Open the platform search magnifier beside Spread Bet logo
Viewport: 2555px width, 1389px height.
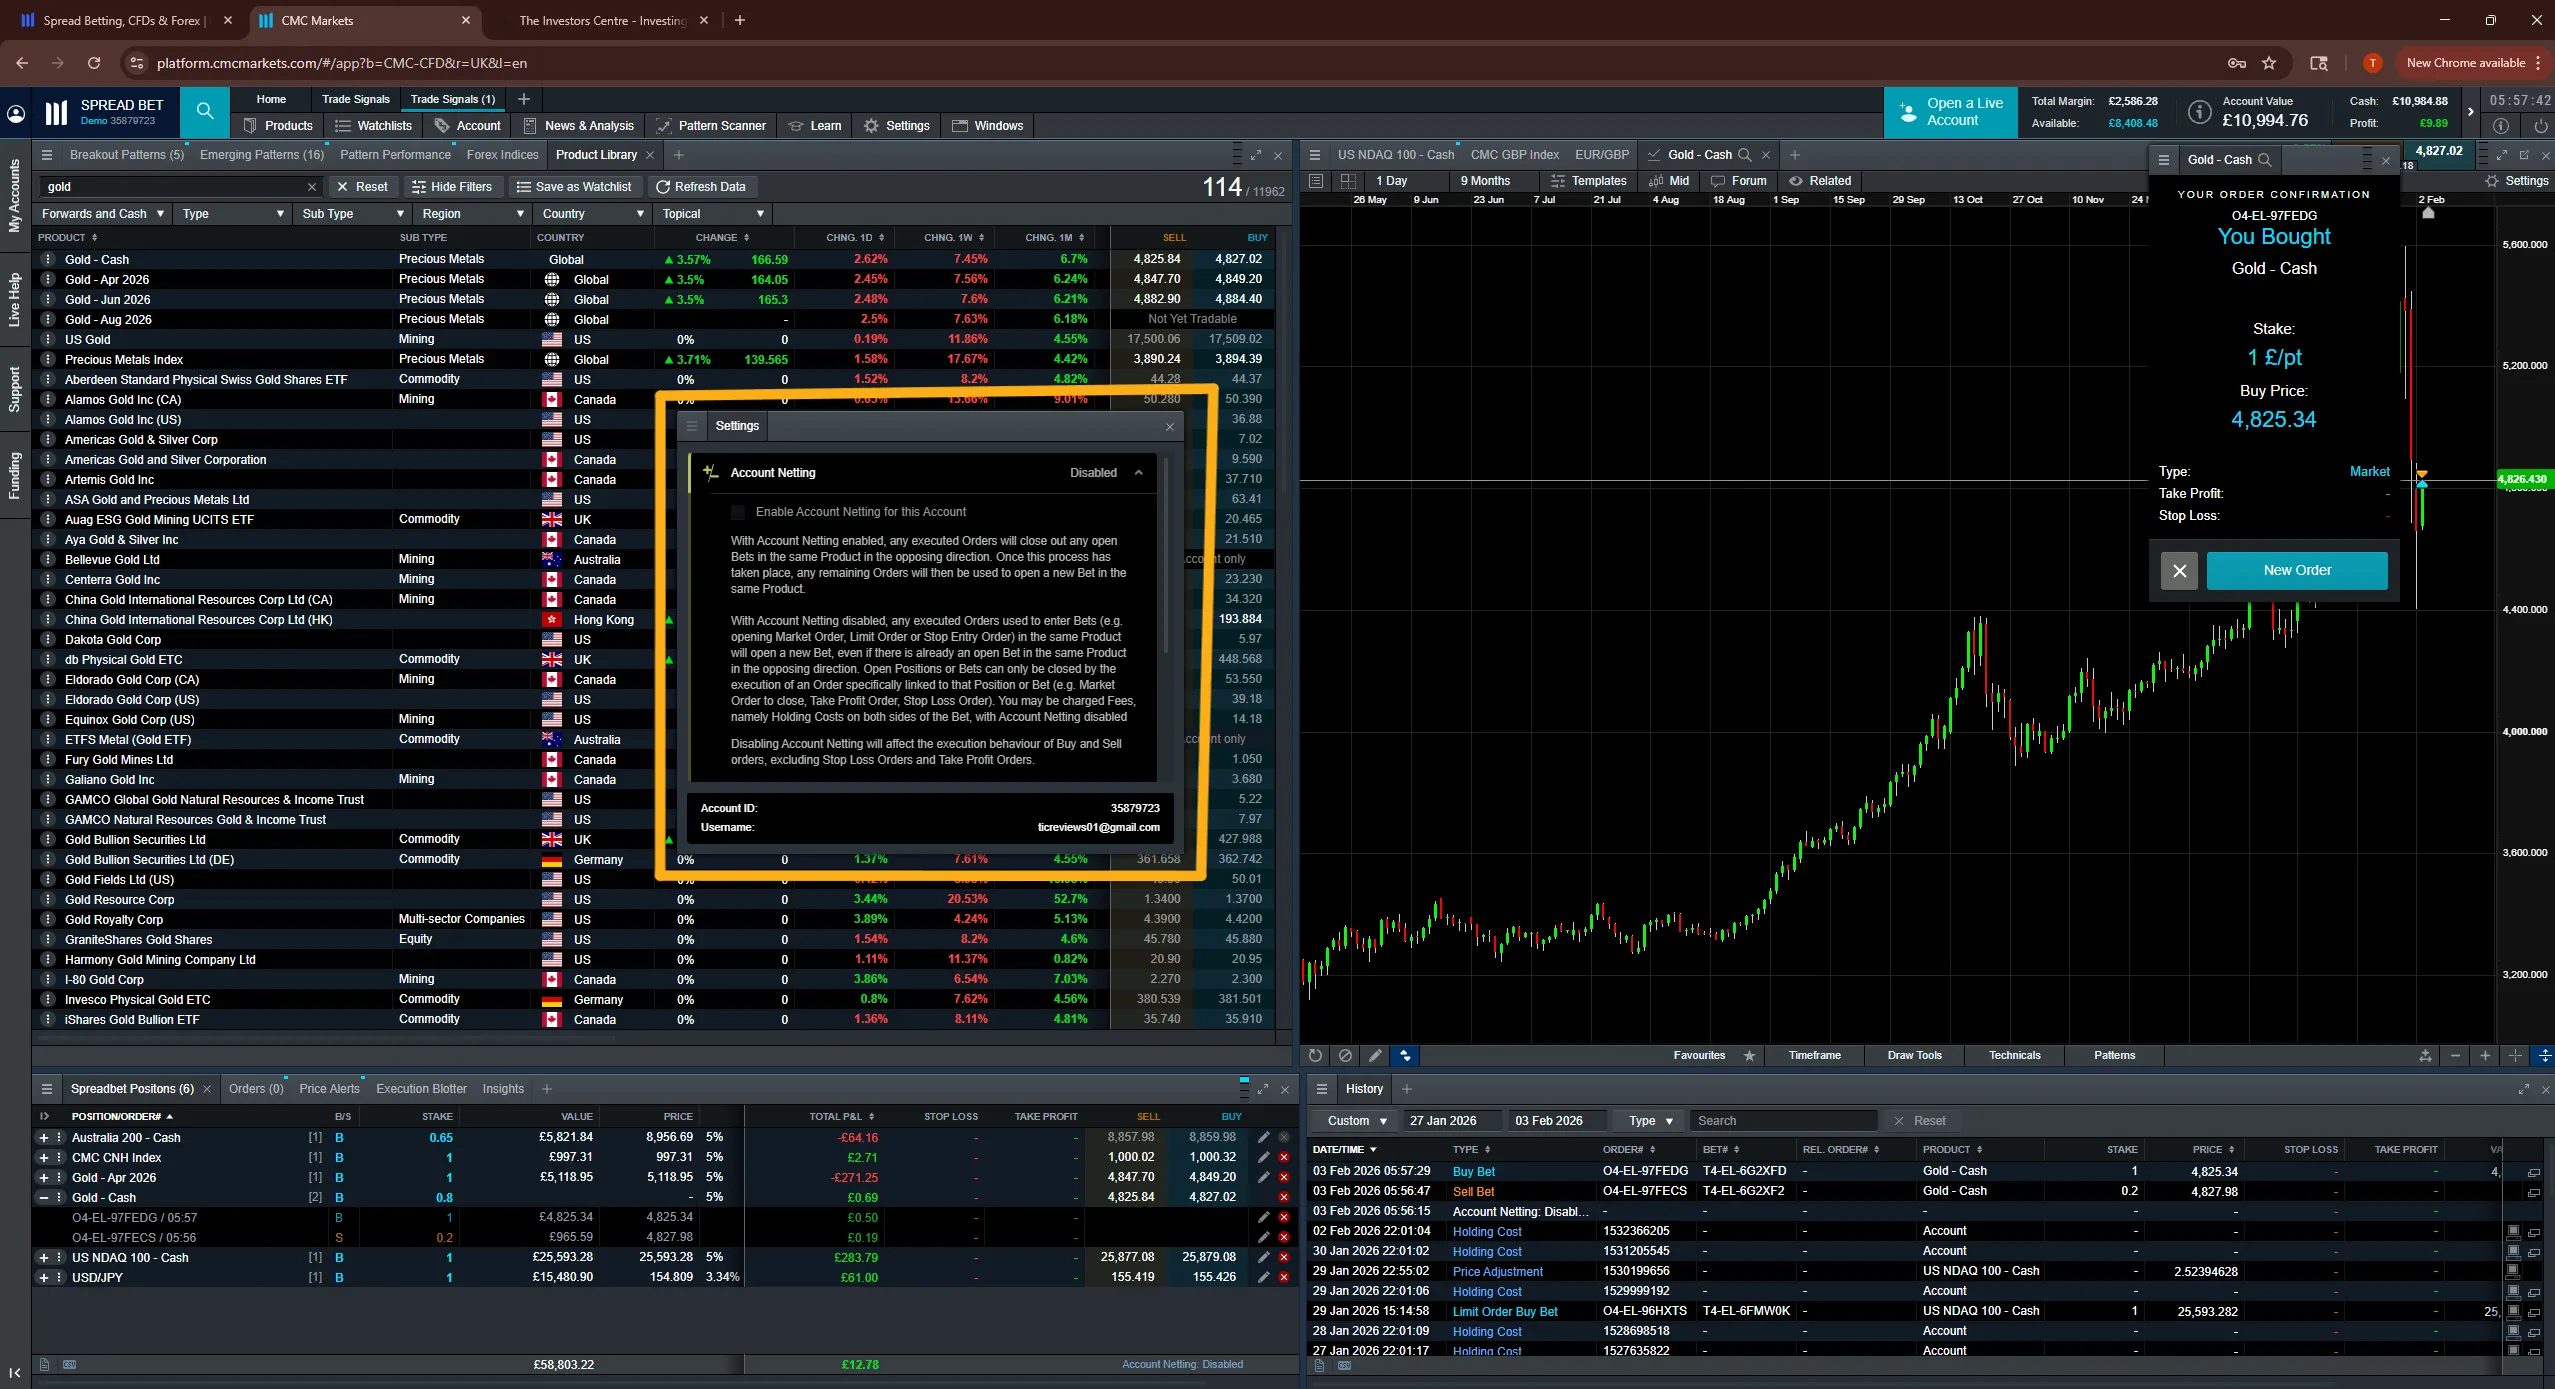[x=204, y=112]
